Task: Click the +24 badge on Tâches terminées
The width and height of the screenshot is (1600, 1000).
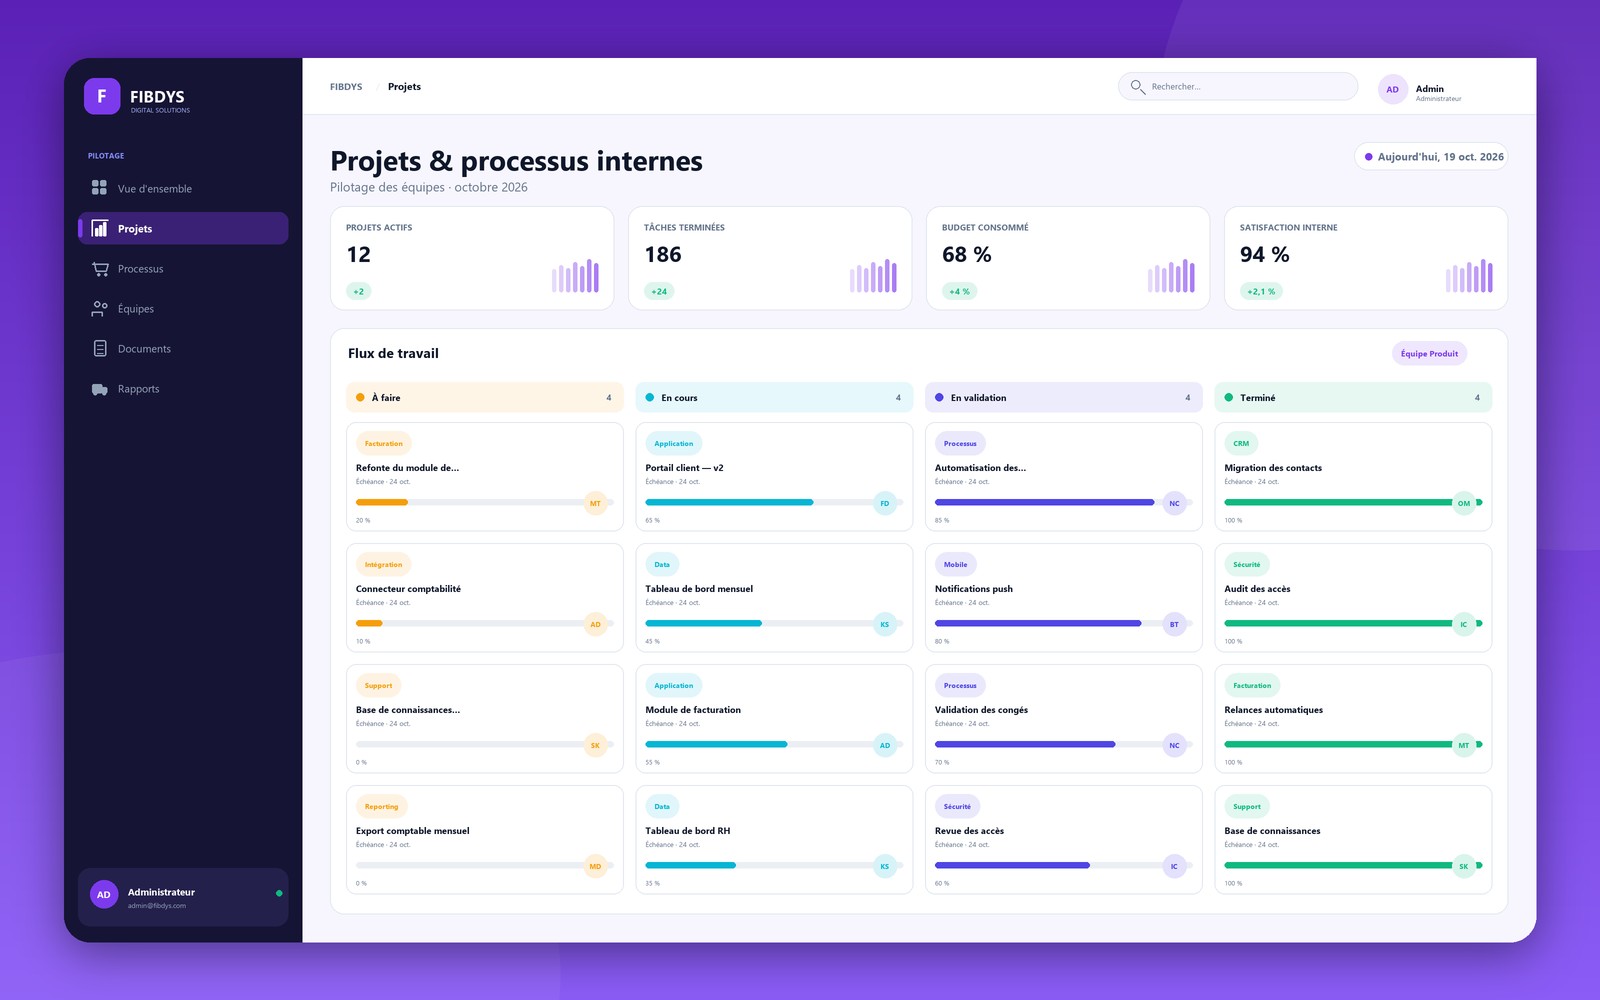Action: (x=659, y=291)
